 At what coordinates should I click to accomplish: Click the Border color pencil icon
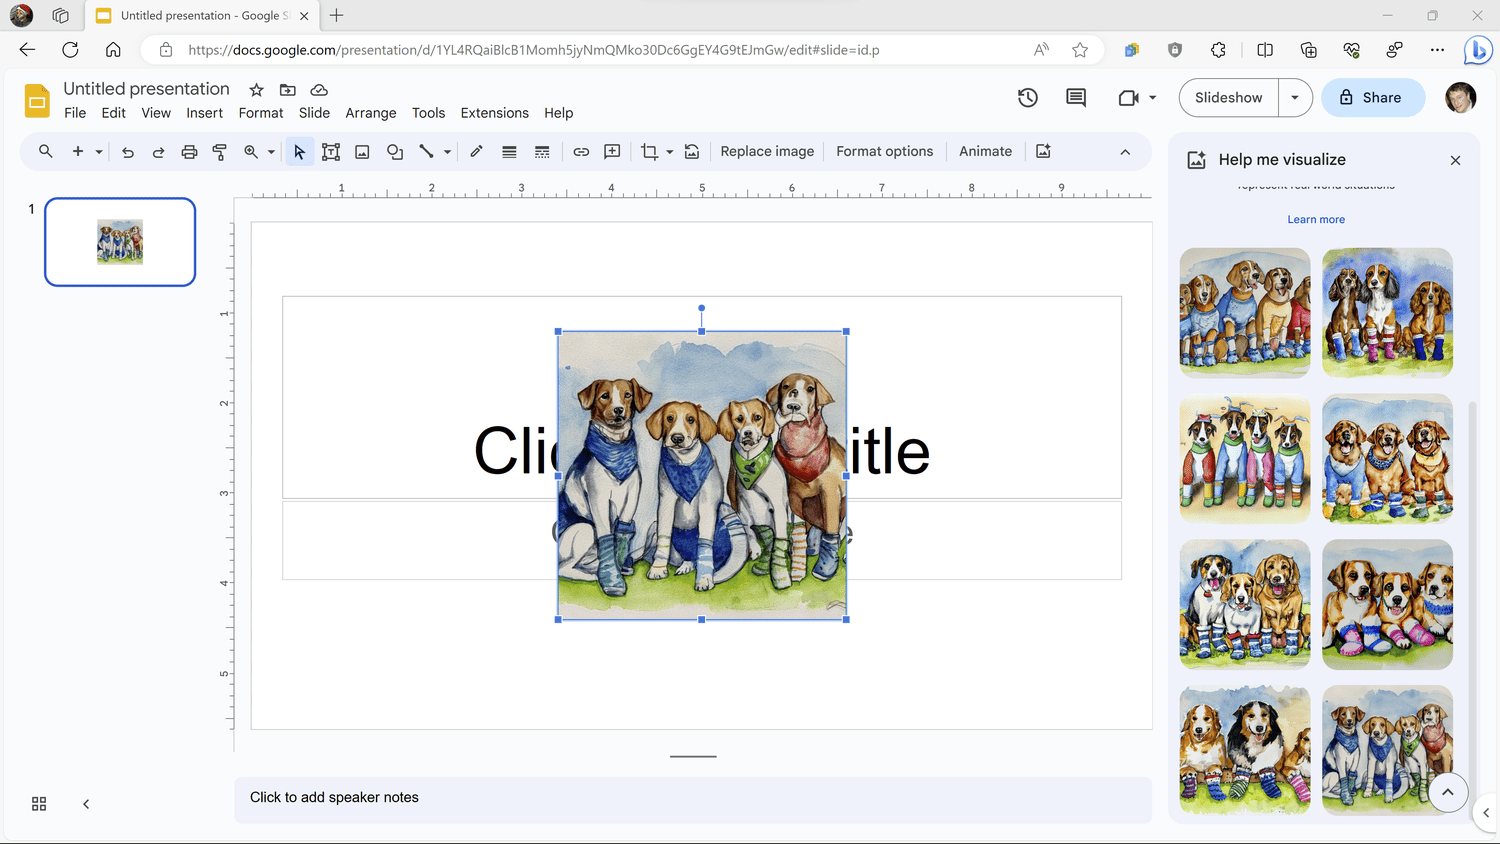click(477, 152)
